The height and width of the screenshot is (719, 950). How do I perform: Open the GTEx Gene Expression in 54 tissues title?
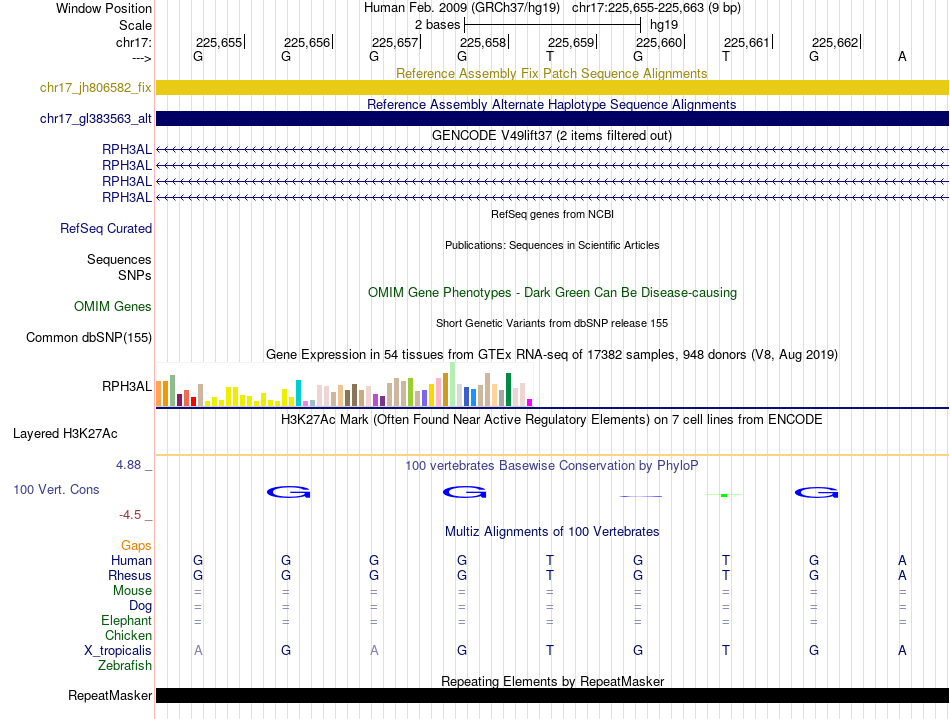click(x=552, y=354)
